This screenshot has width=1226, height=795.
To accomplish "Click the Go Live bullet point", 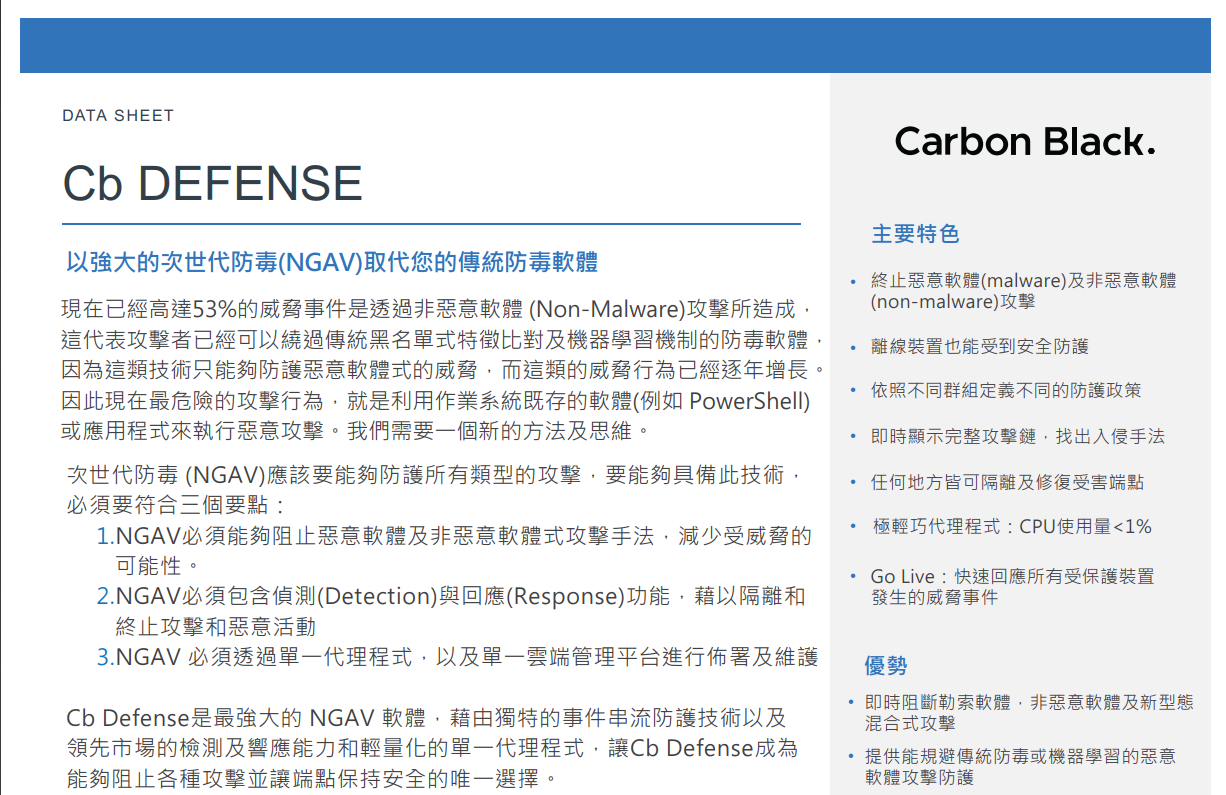I will click(x=1012, y=587).
